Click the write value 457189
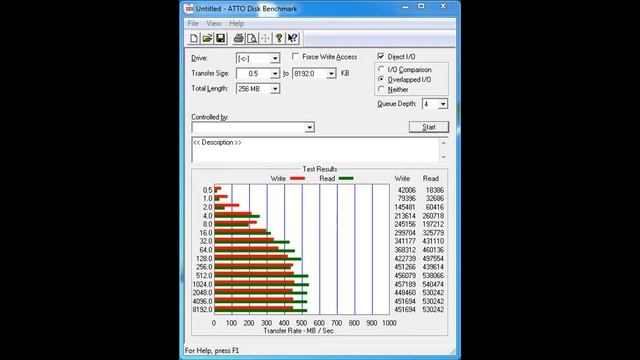Viewport: 640px width, 360px height. pos(405,284)
